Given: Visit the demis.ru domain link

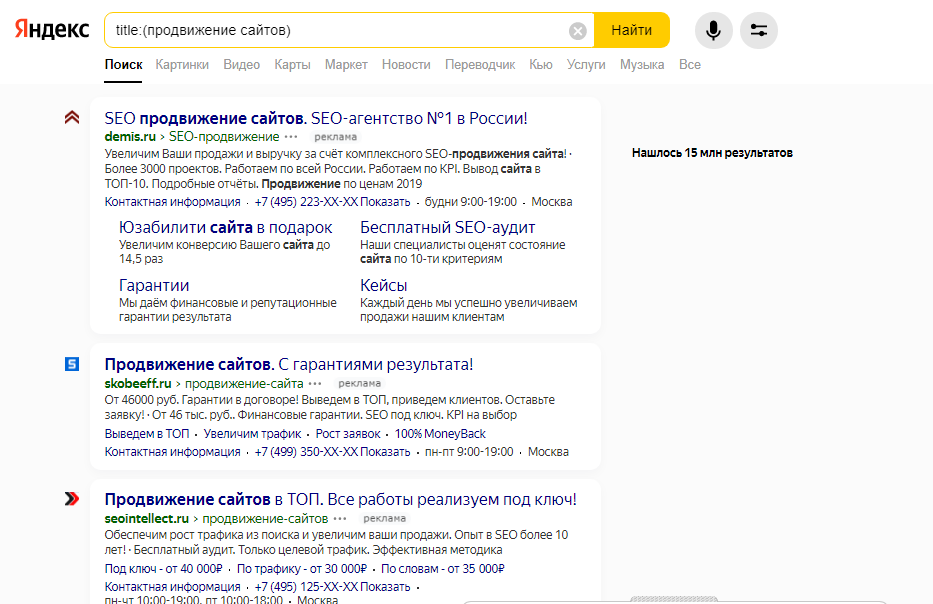Looking at the screenshot, I should click(x=130, y=137).
